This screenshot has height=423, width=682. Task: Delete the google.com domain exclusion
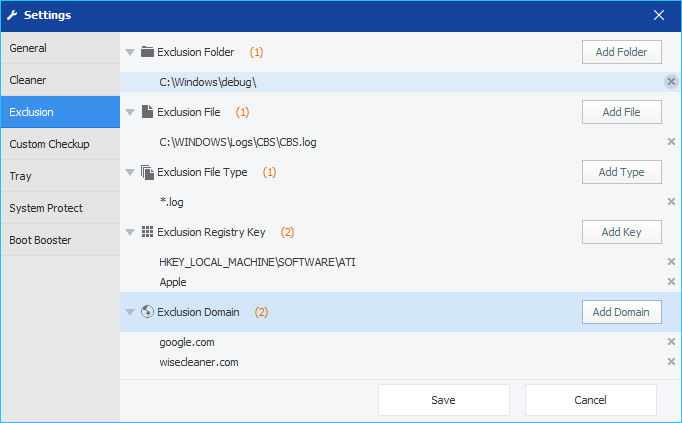click(x=671, y=342)
